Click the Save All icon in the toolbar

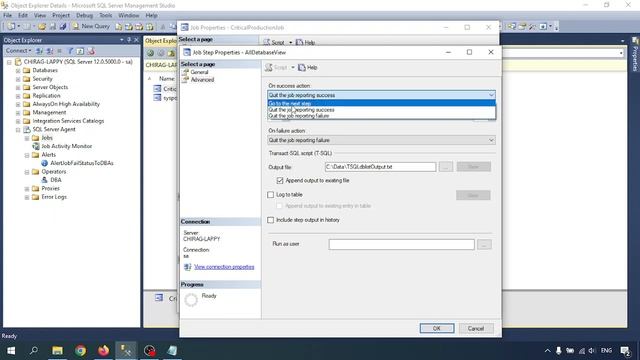tap(63, 27)
